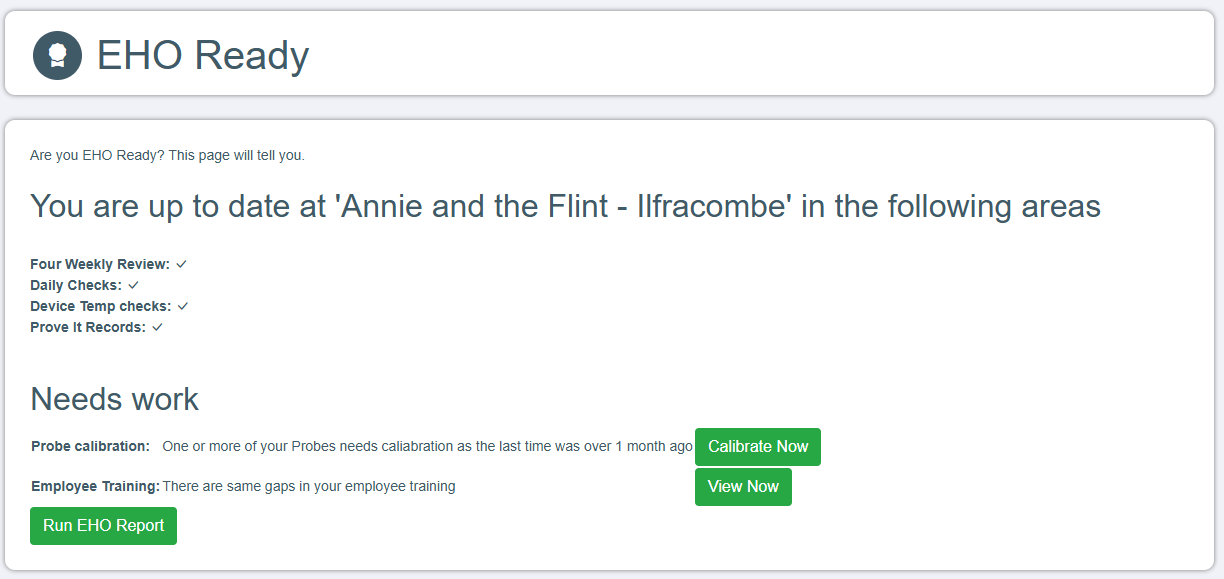Select the Probe calibration label

coord(90,446)
